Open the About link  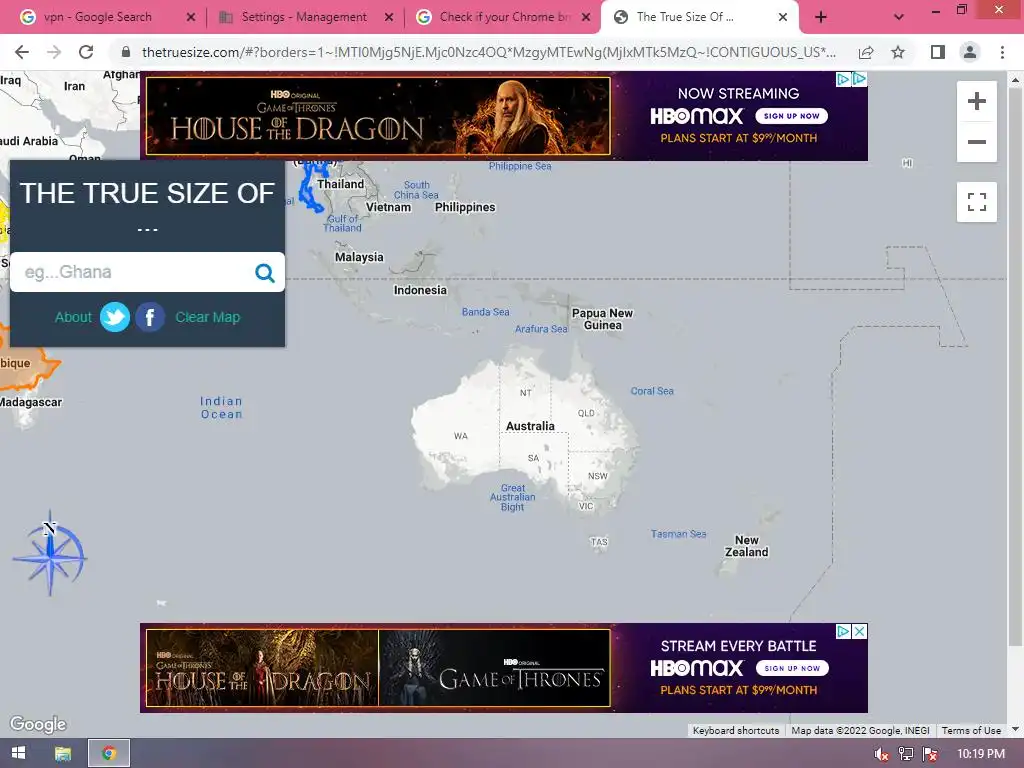(x=73, y=317)
